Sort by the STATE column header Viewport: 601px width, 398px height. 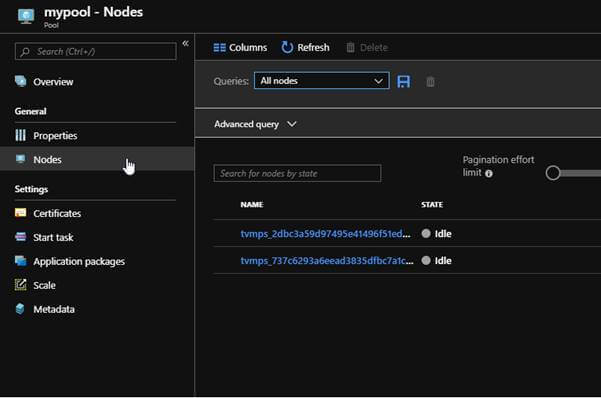coord(432,205)
